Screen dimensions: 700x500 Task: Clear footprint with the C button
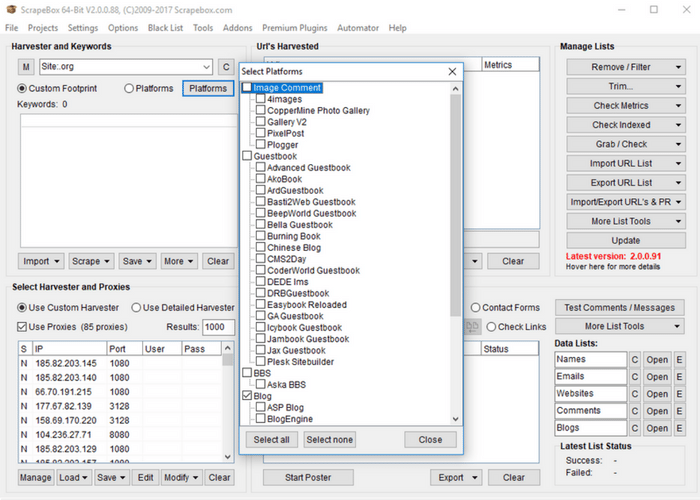click(226, 67)
